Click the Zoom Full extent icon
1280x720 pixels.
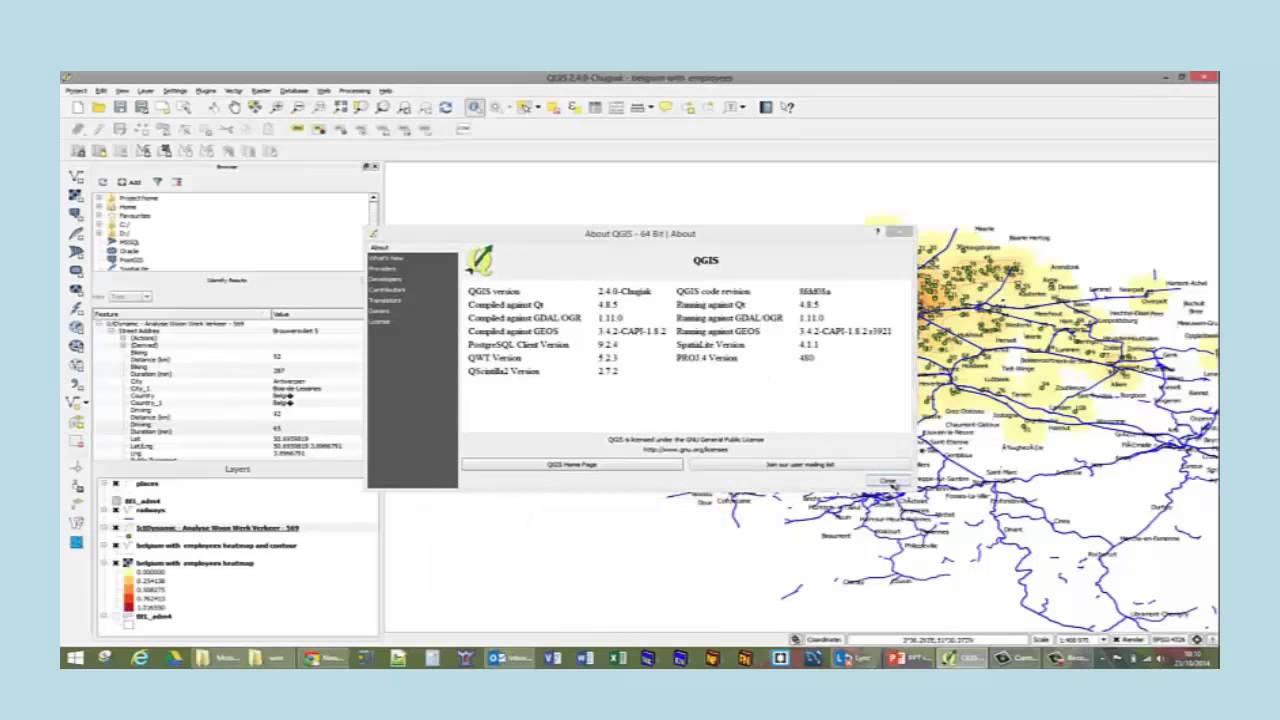(340, 107)
